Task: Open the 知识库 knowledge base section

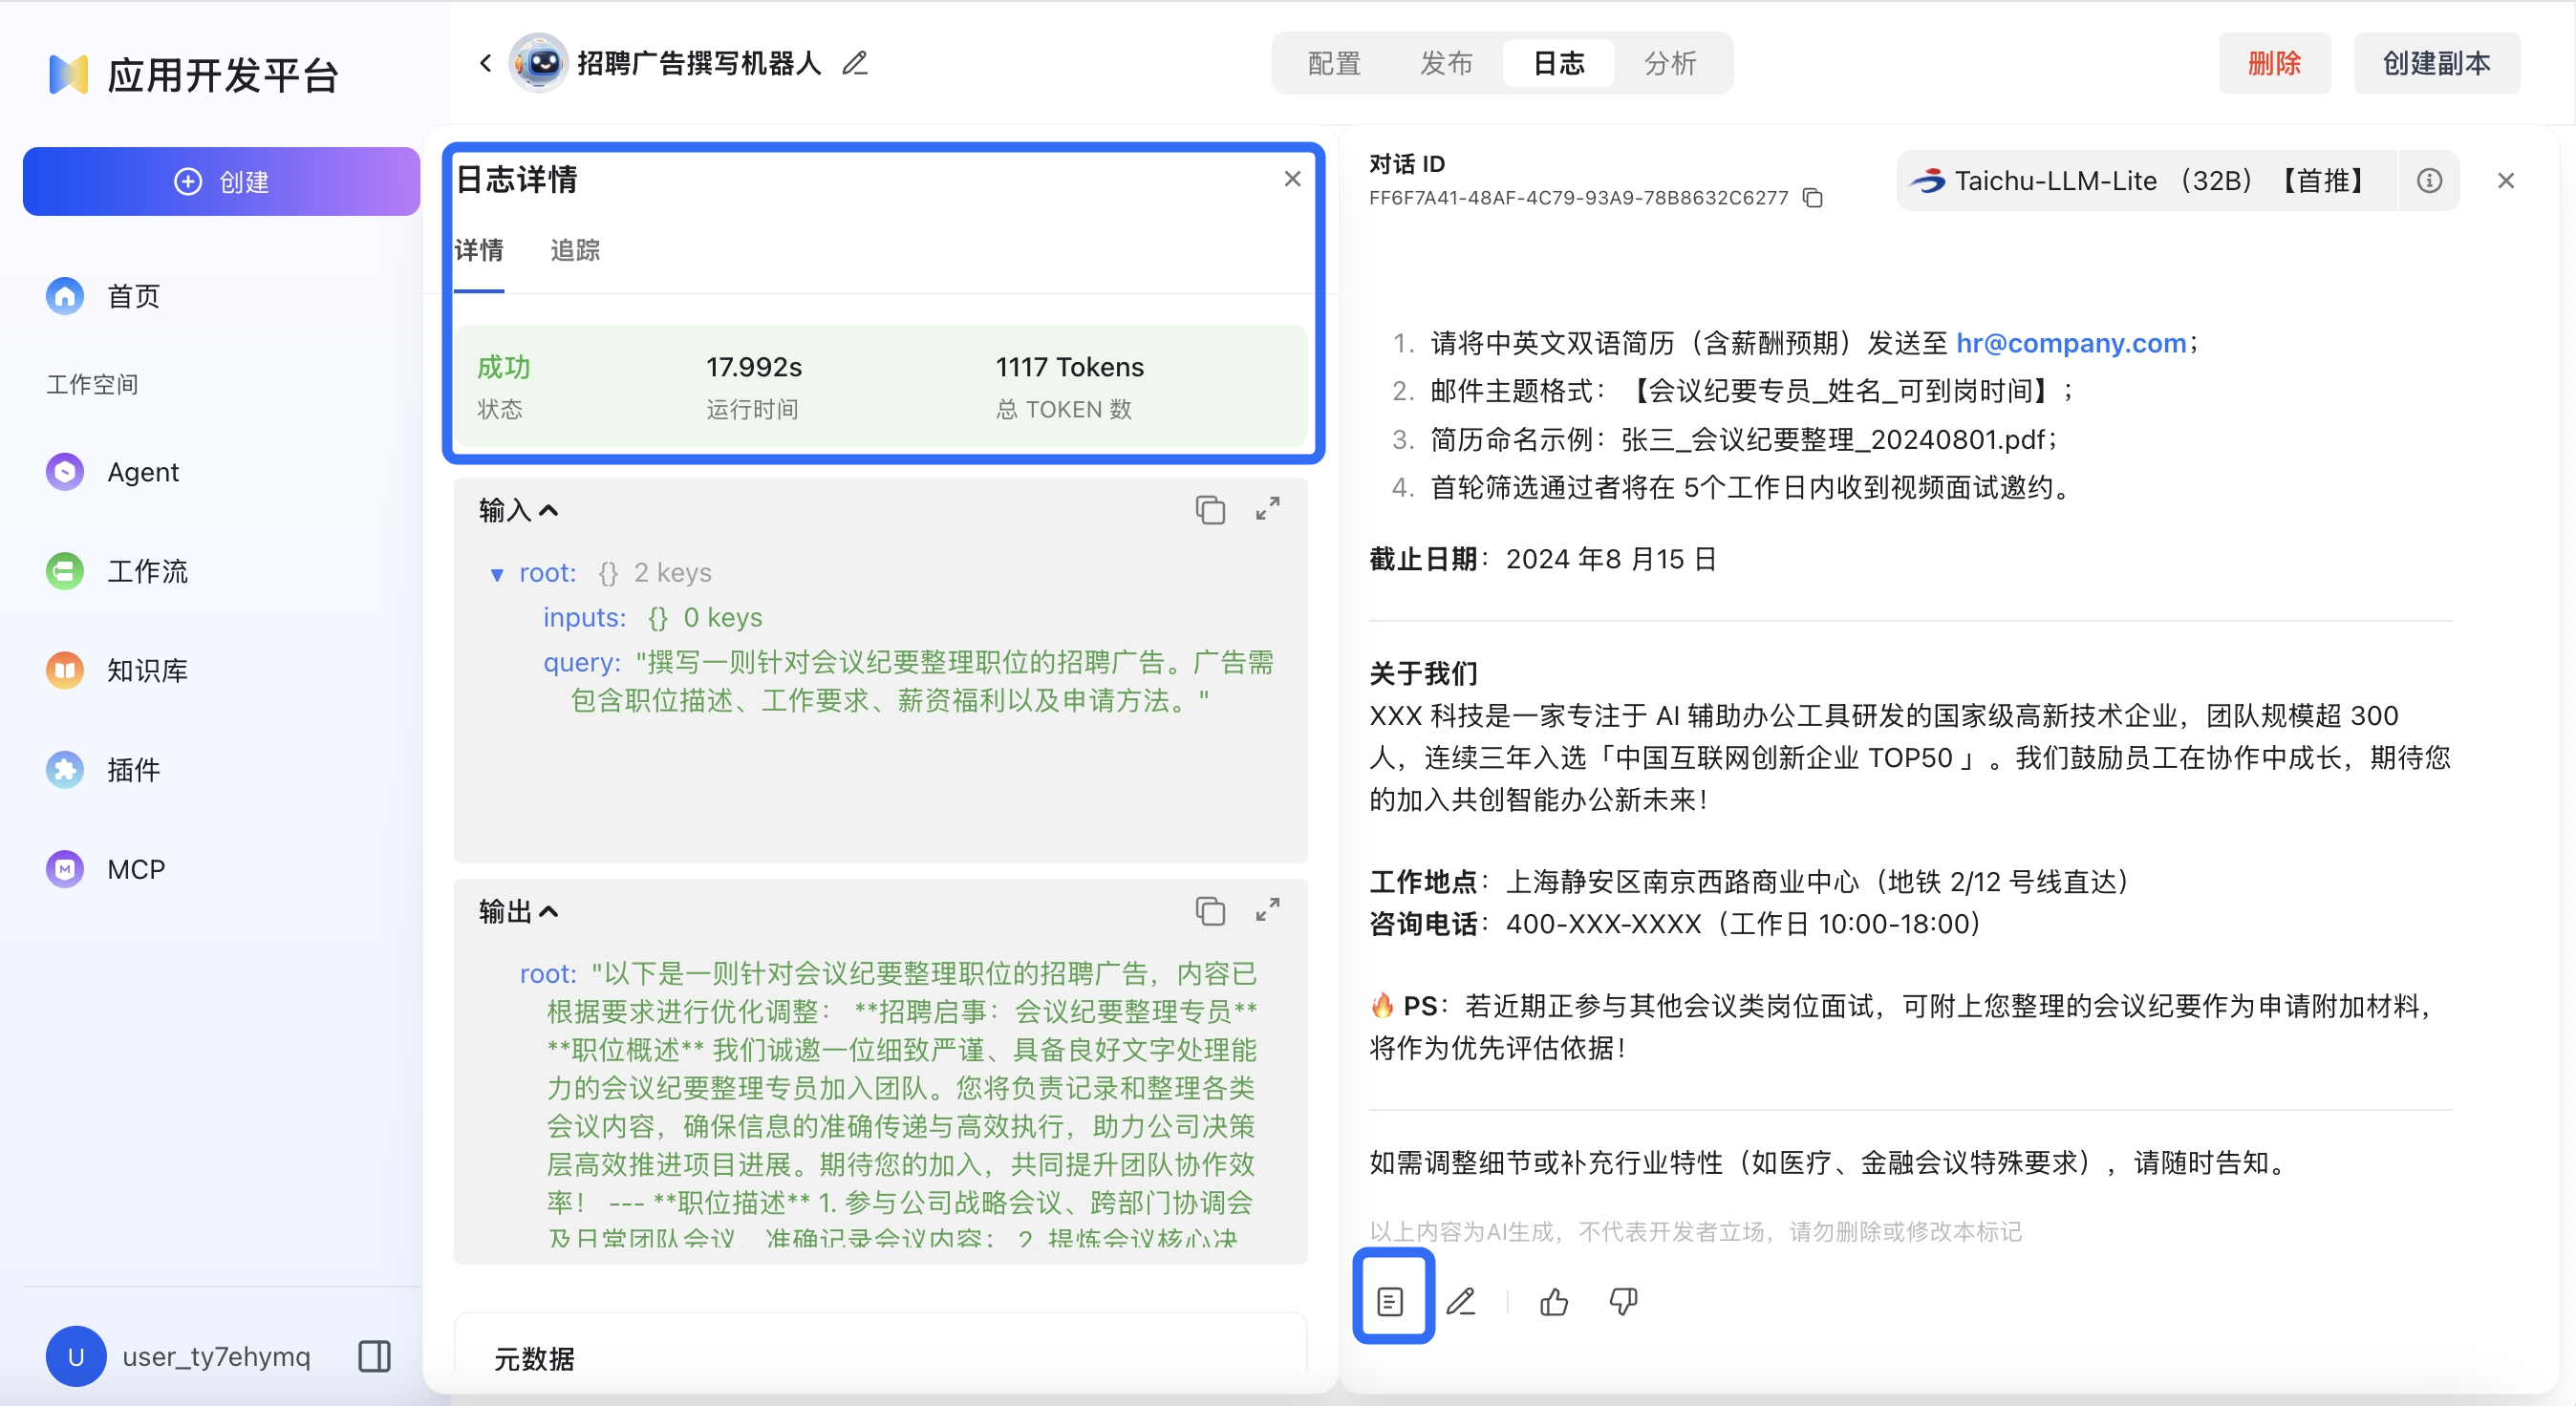Action: pyautogui.click(x=146, y=670)
